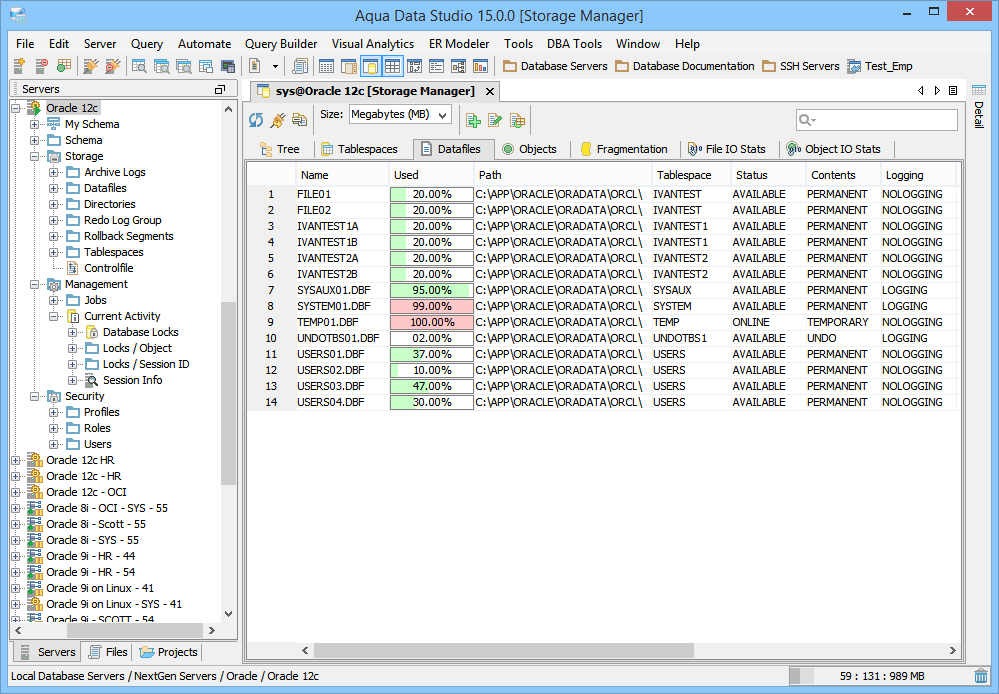The height and width of the screenshot is (694, 999).
Task: Open the Size units Megabytes dropdown
Action: tap(400, 115)
